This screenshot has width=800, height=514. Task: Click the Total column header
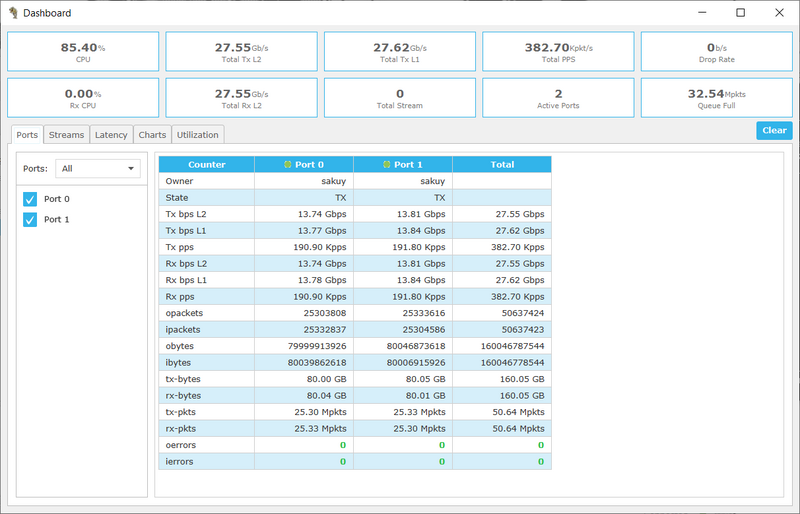502,165
